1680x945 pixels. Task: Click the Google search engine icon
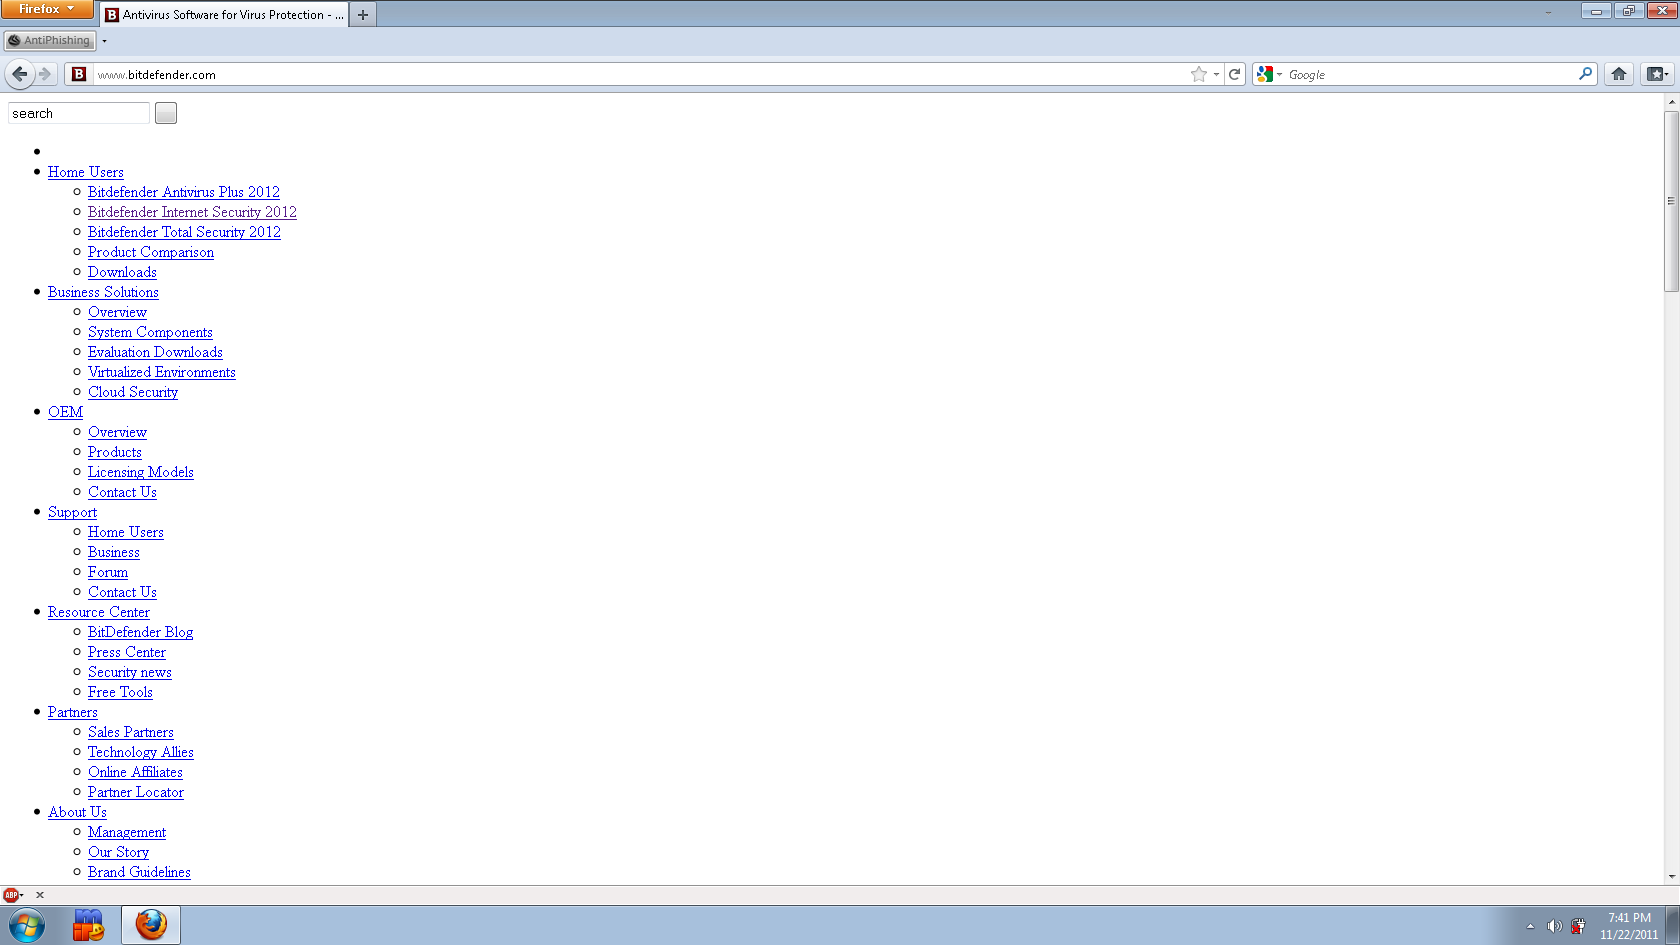click(1265, 74)
